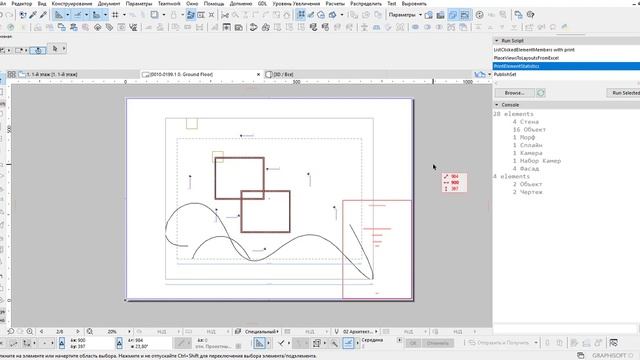640x360 pixels.
Task: Click console line '2 Чертеж'
Action: click(527, 192)
